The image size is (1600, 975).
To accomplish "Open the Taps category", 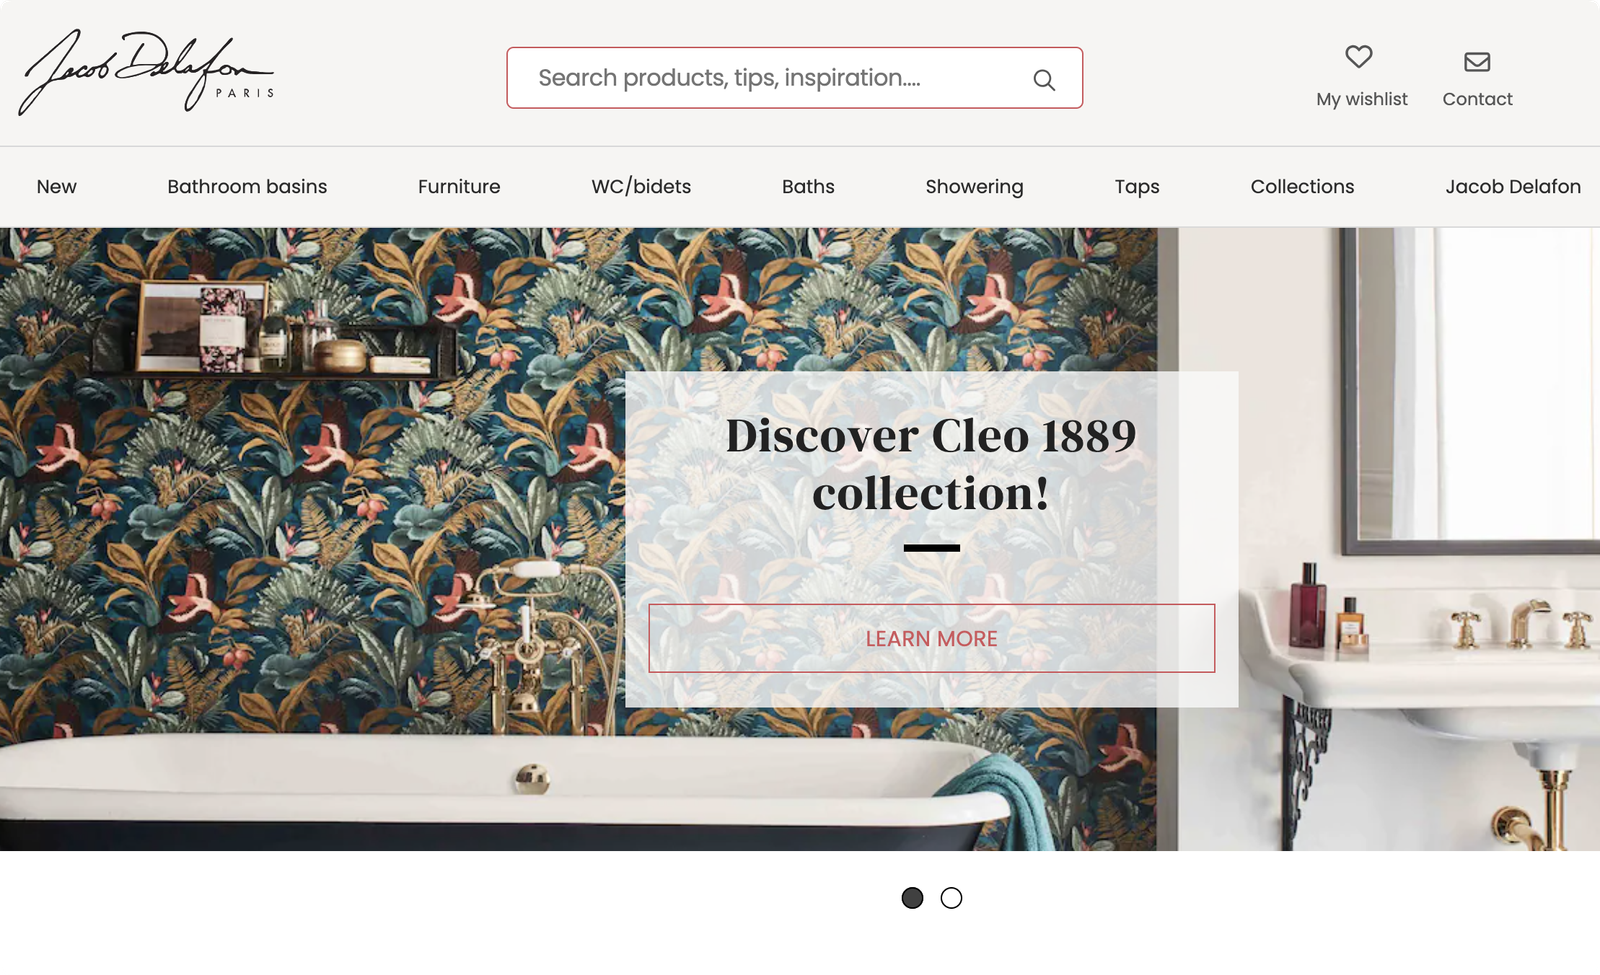I will click(x=1137, y=187).
